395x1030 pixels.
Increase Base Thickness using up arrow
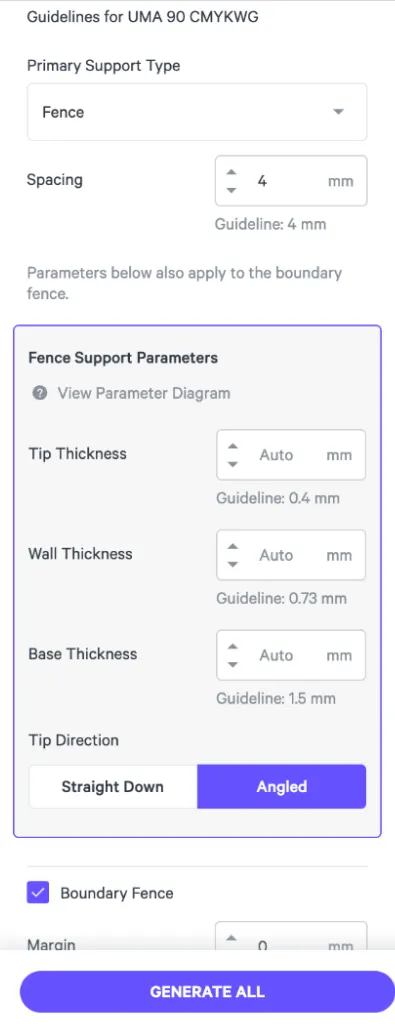tap(232, 646)
